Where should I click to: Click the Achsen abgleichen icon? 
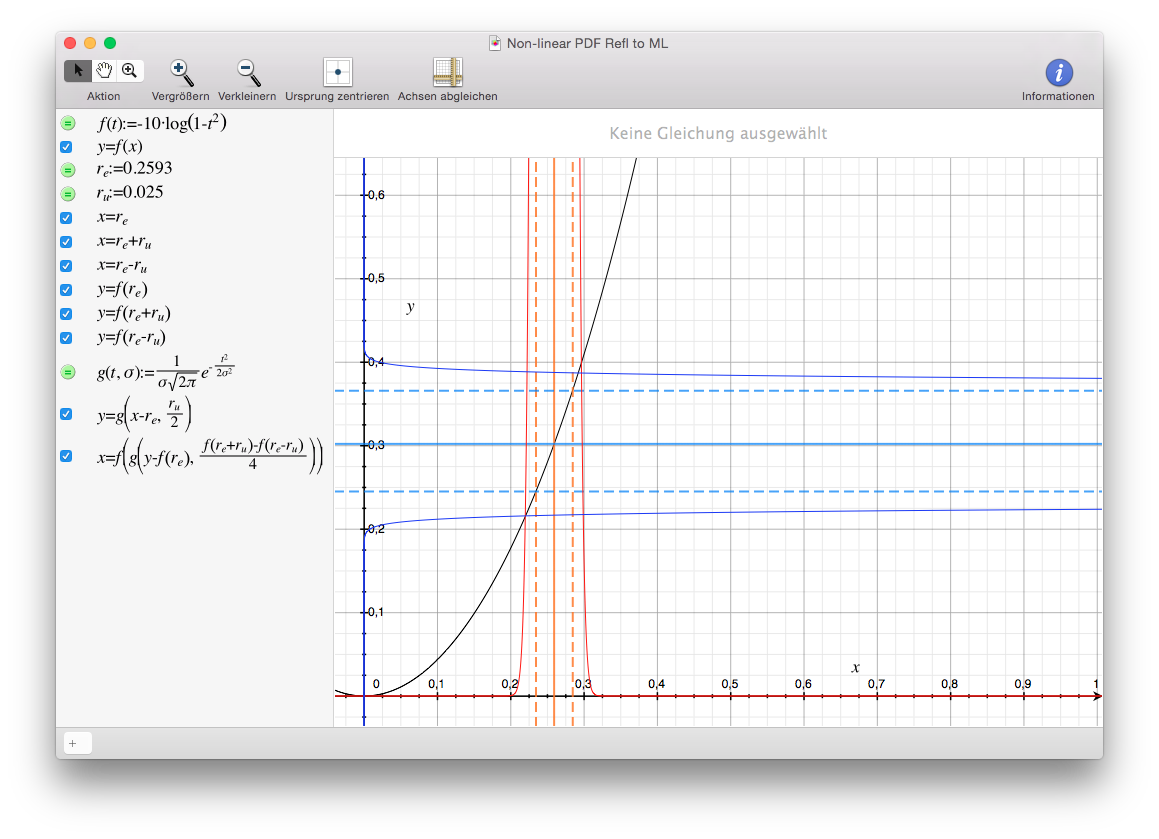tap(447, 72)
